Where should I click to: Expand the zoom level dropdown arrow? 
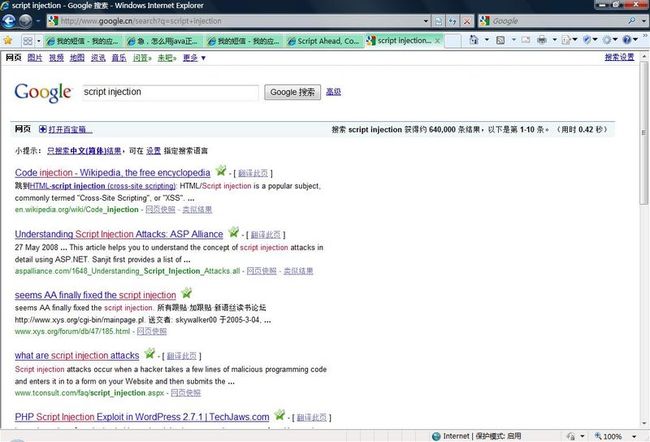coord(634,436)
